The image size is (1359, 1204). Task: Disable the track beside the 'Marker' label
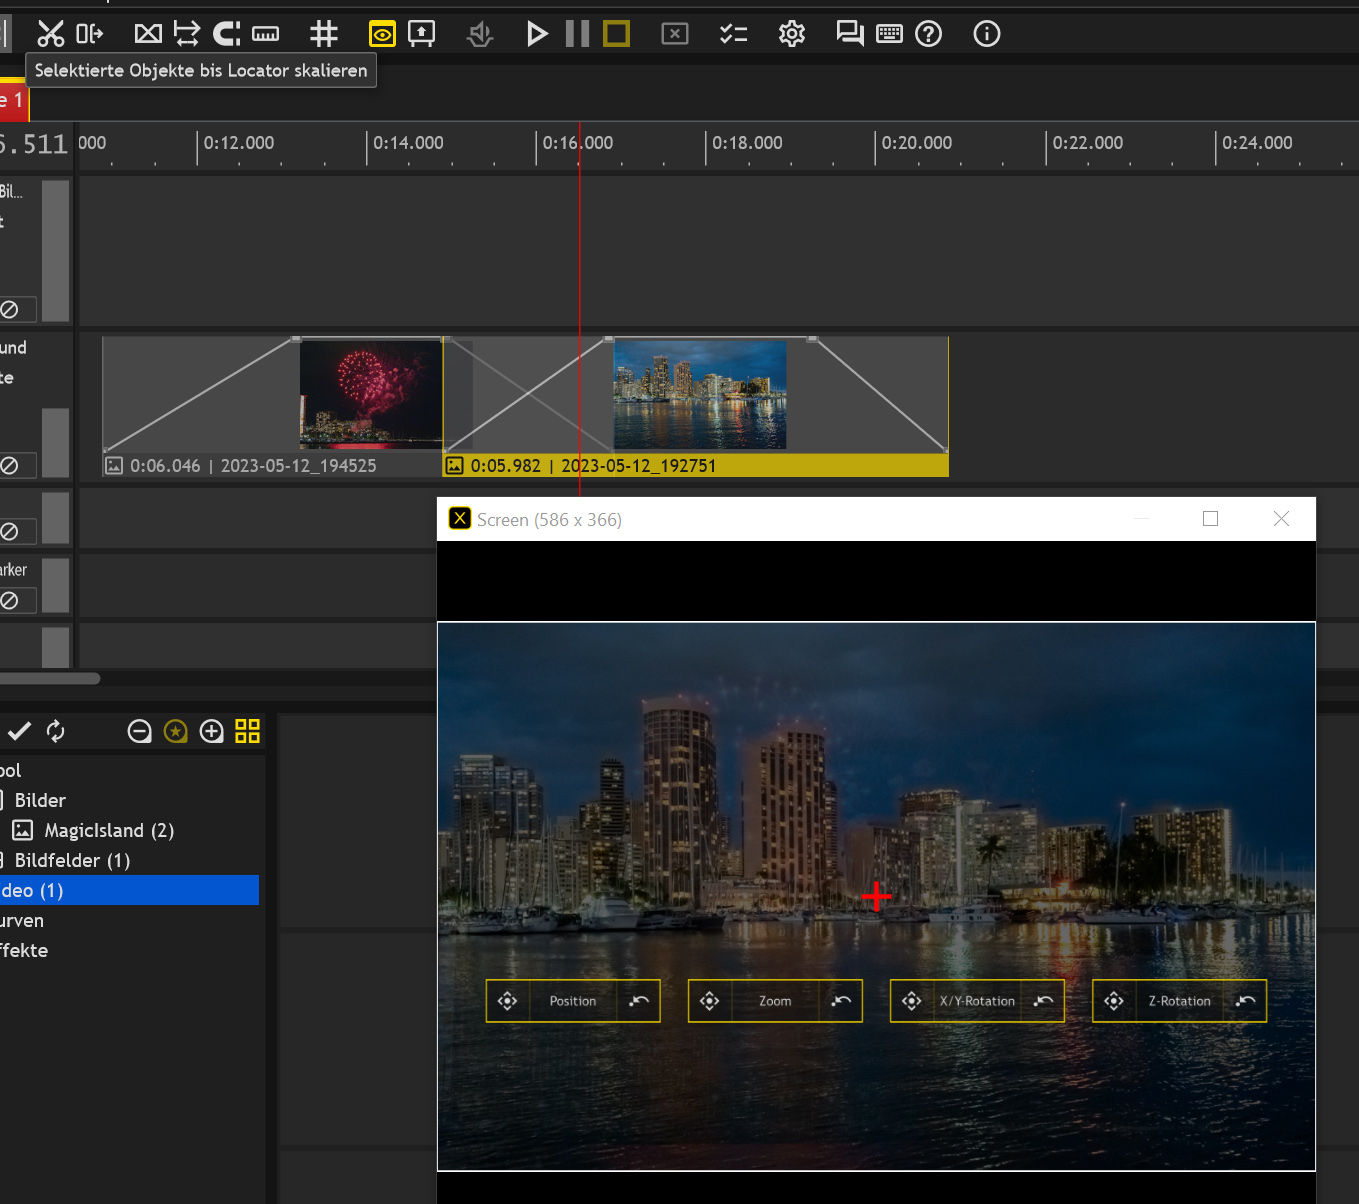(10, 600)
